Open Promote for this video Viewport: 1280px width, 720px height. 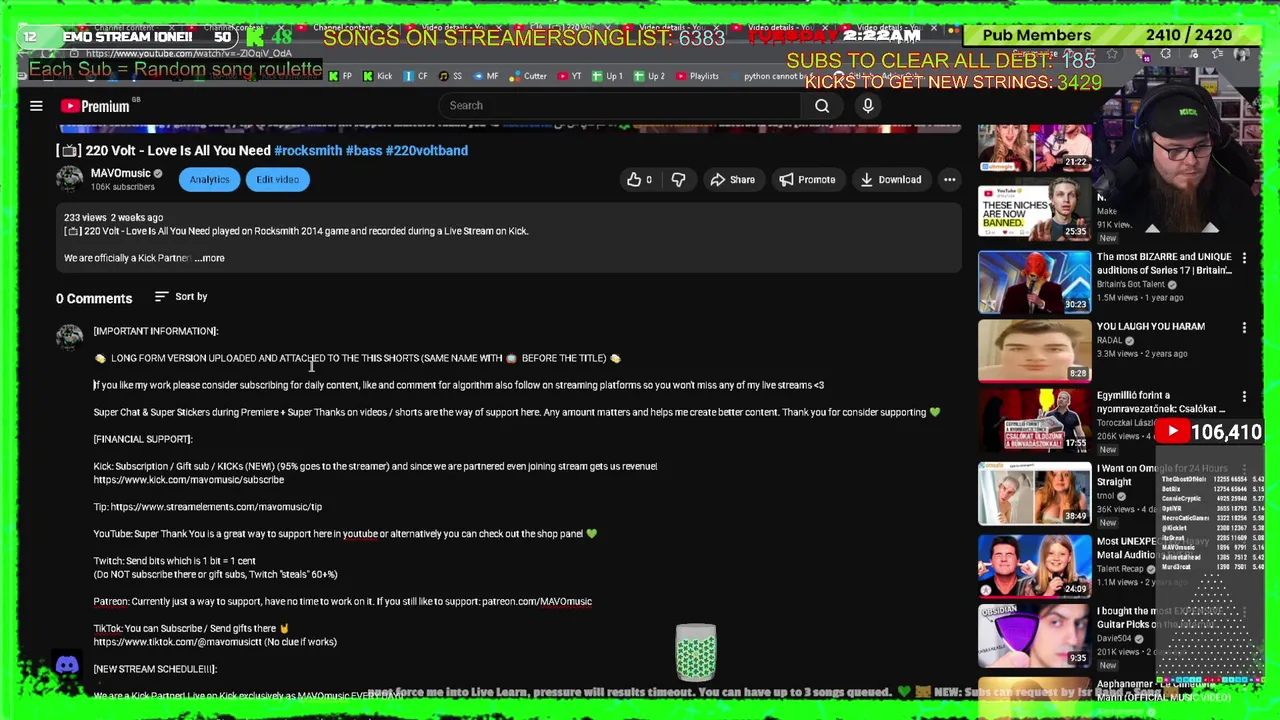[806, 180]
